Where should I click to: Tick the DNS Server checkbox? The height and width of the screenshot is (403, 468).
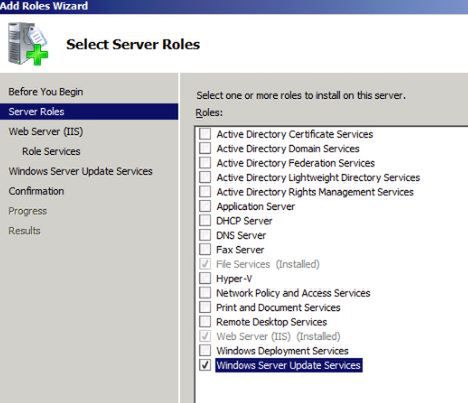(x=205, y=235)
